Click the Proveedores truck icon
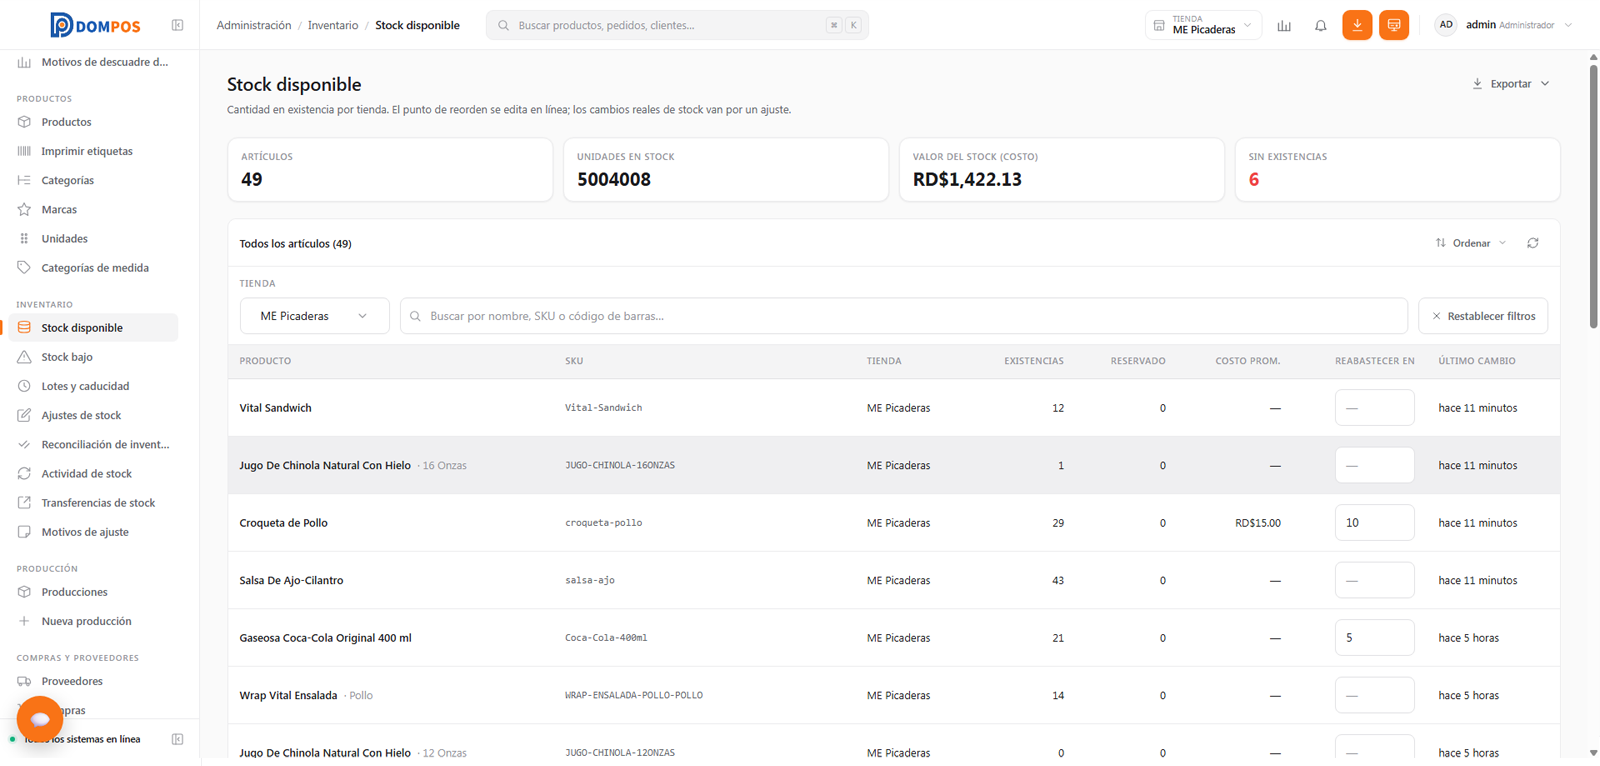Image resolution: width=1600 pixels, height=766 pixels. pyautogui.click(x=24, y=681)
